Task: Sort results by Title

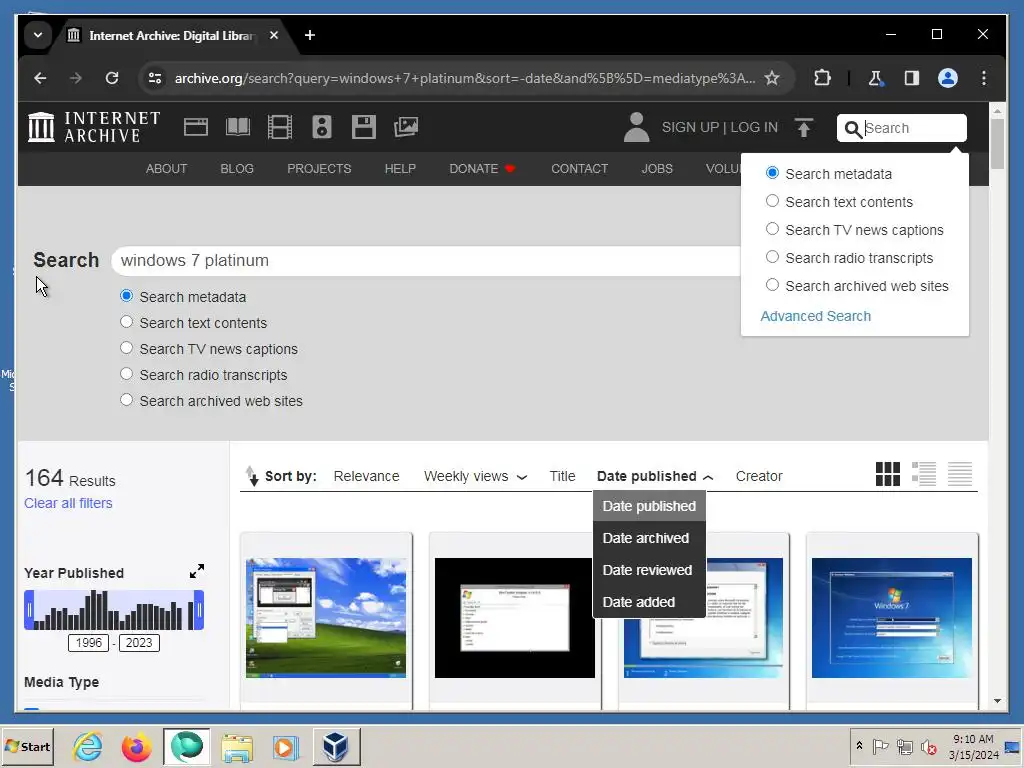Action: pos(562,476)
